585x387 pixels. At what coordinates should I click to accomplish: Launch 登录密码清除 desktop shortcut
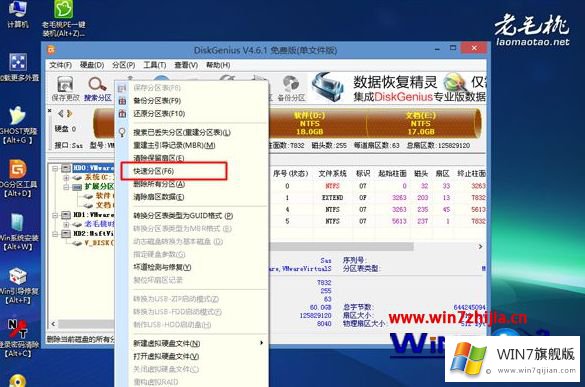[18, 338]
